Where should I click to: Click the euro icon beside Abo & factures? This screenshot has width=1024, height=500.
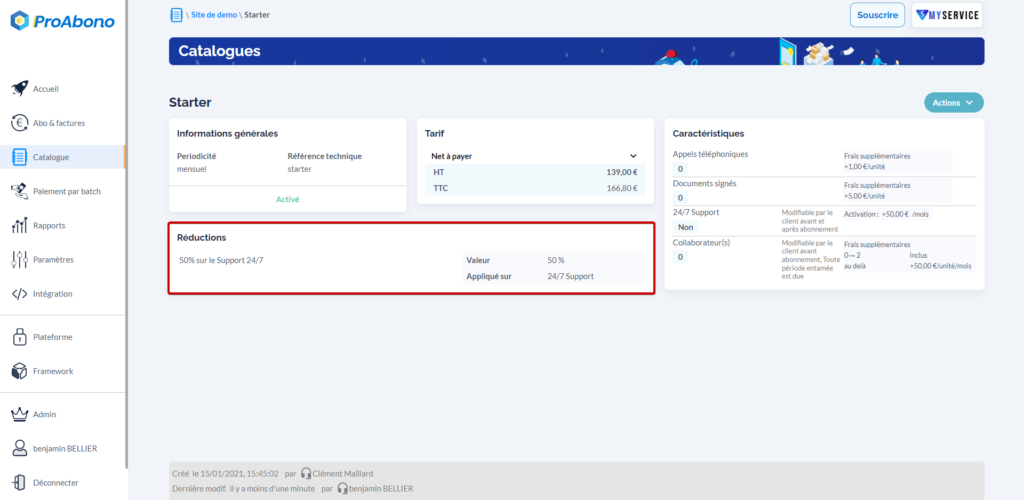coord(20,123)
